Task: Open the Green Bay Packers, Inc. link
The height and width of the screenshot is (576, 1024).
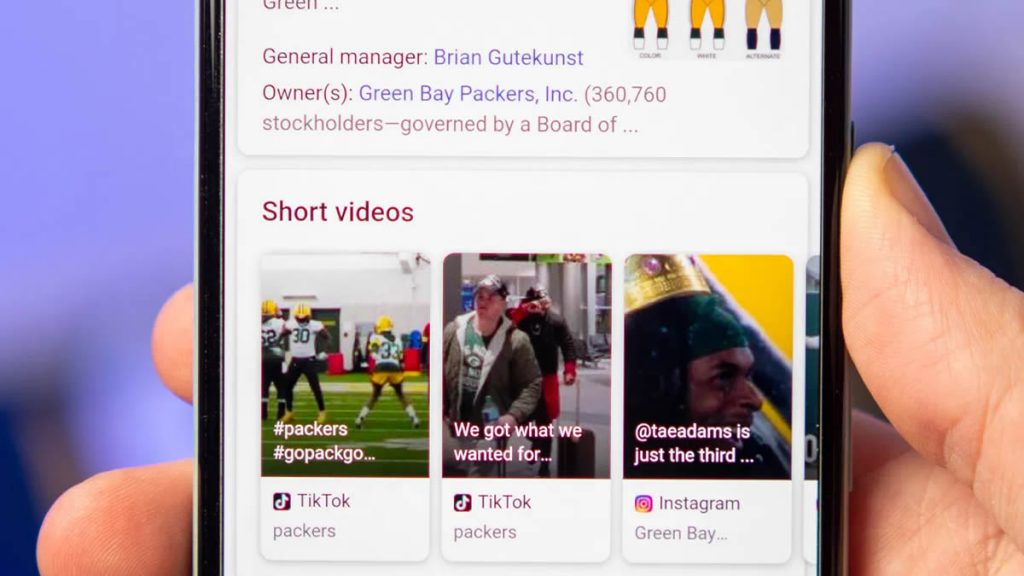Action: (468, 94)
